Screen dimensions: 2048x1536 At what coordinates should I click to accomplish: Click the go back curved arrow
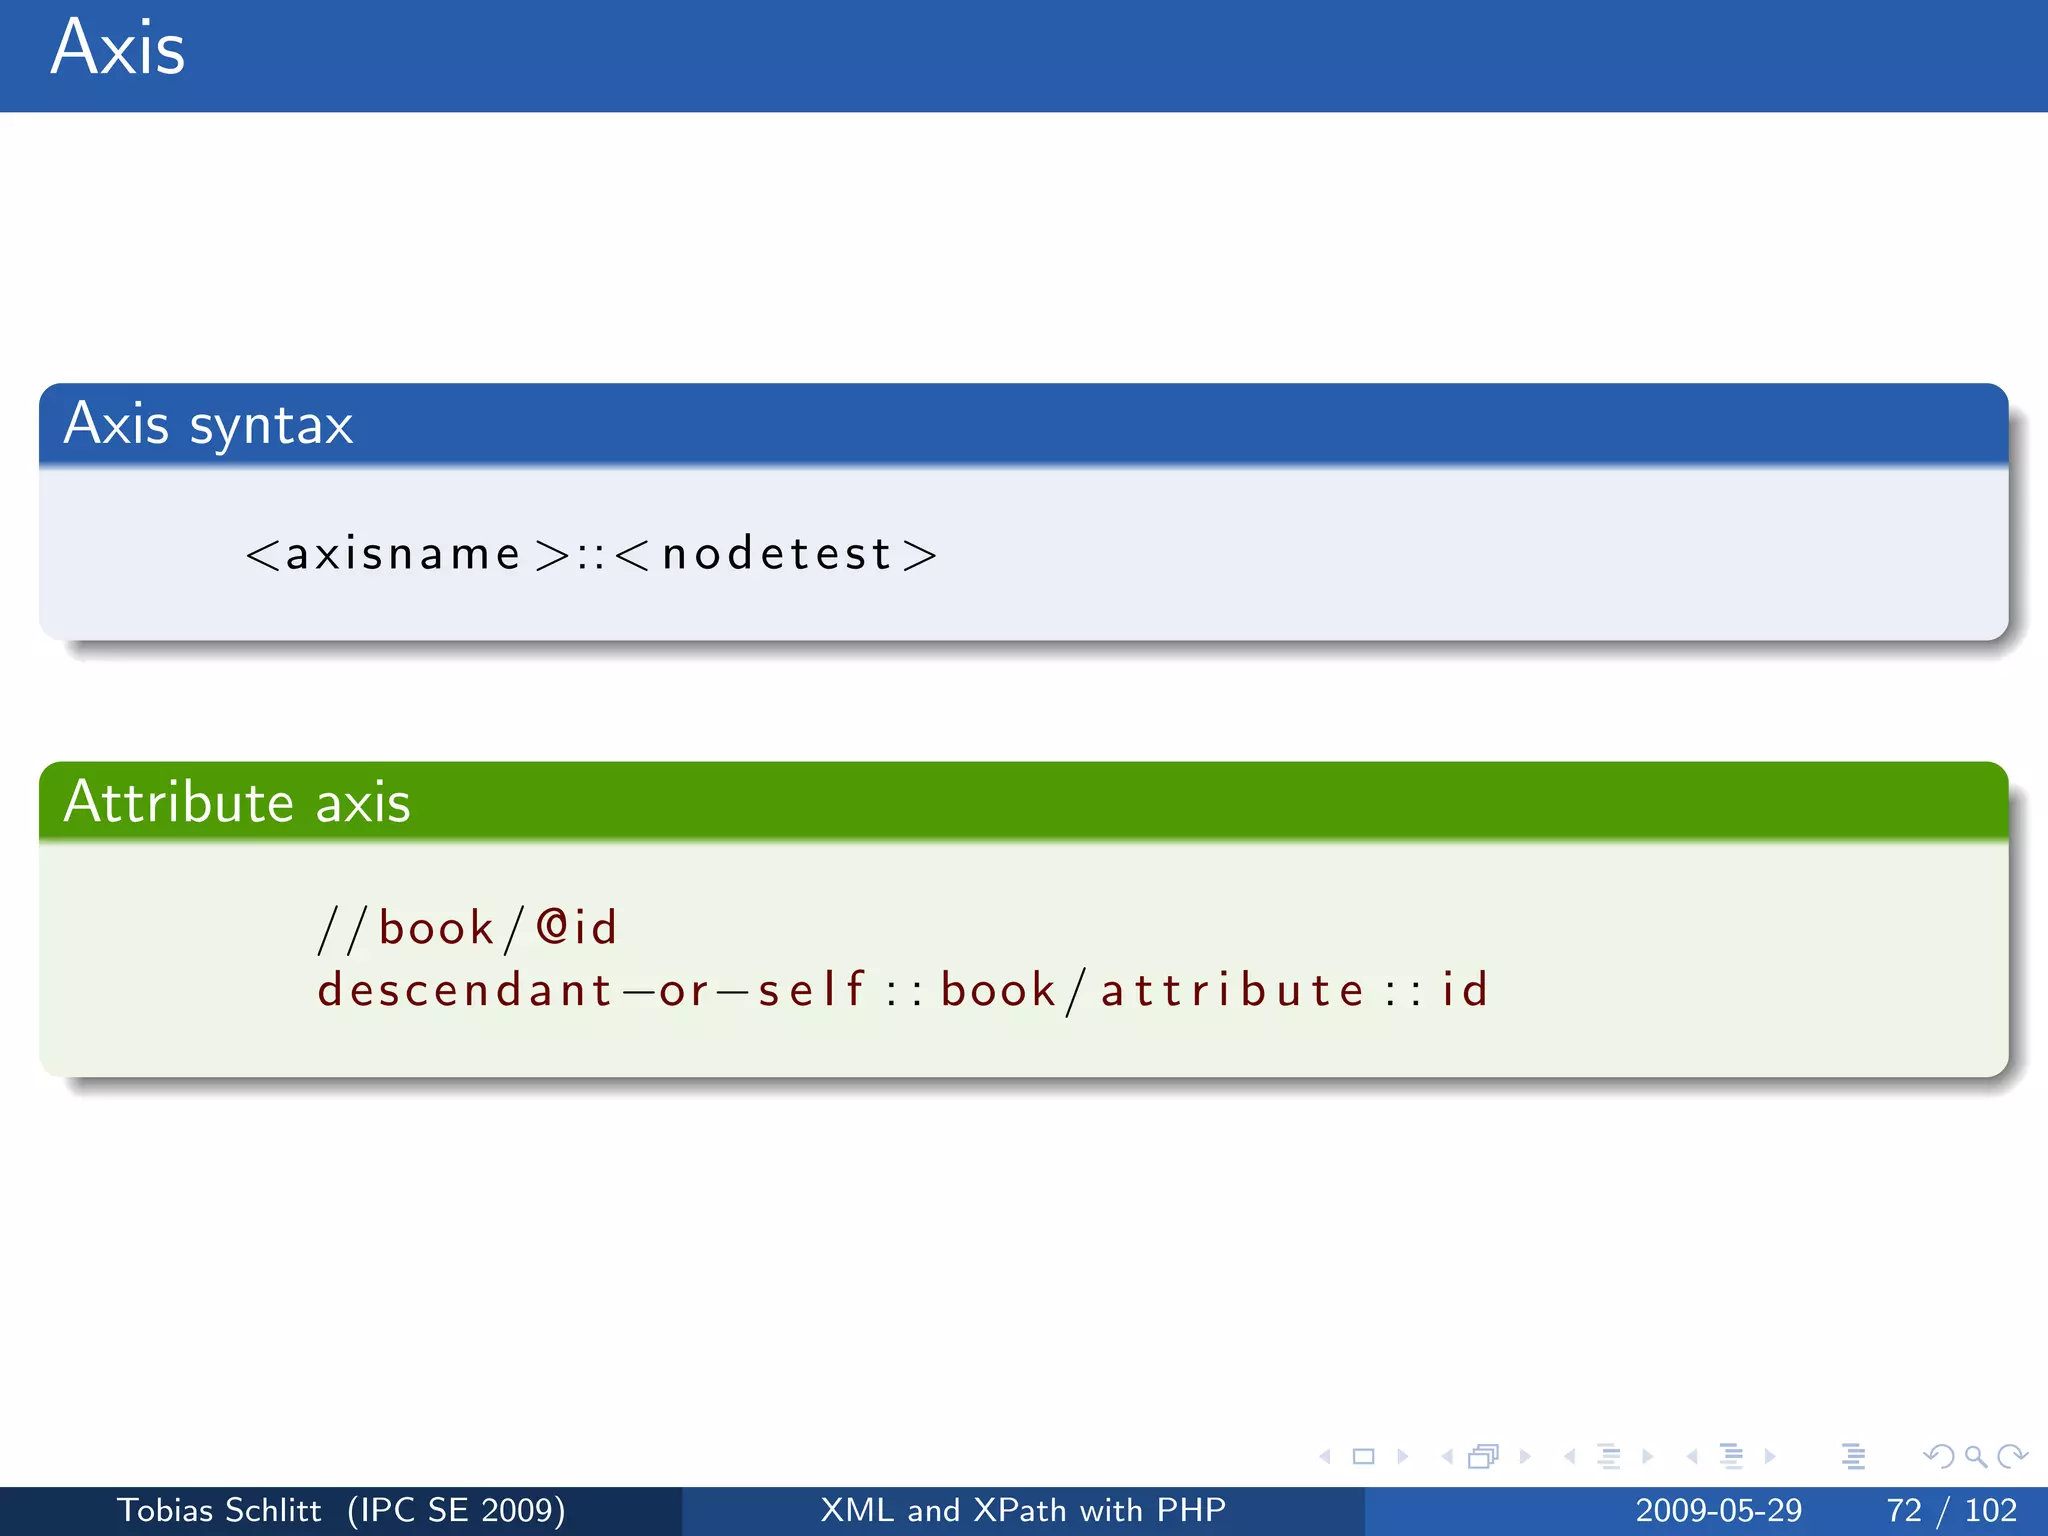pos(1938,1457)
